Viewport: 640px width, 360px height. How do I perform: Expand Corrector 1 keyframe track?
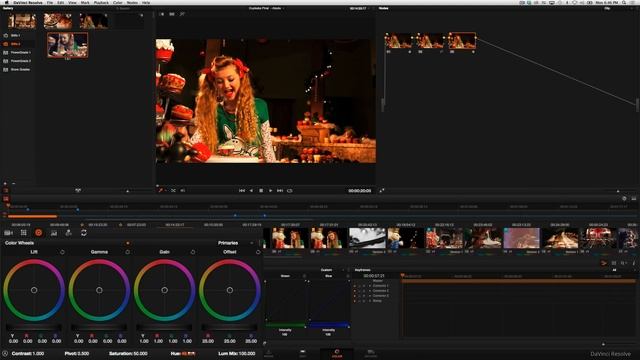[x=370, y=286]
